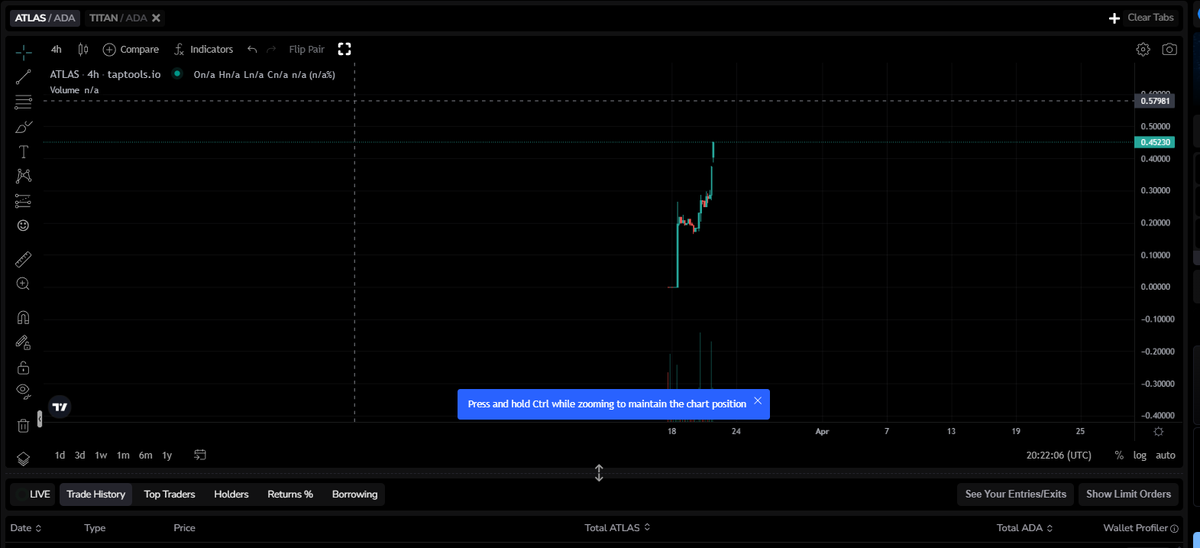Open the go to date icon
Image resolution: width=1200 pixels, height=548 pixels.
click(x=200, y=455)
